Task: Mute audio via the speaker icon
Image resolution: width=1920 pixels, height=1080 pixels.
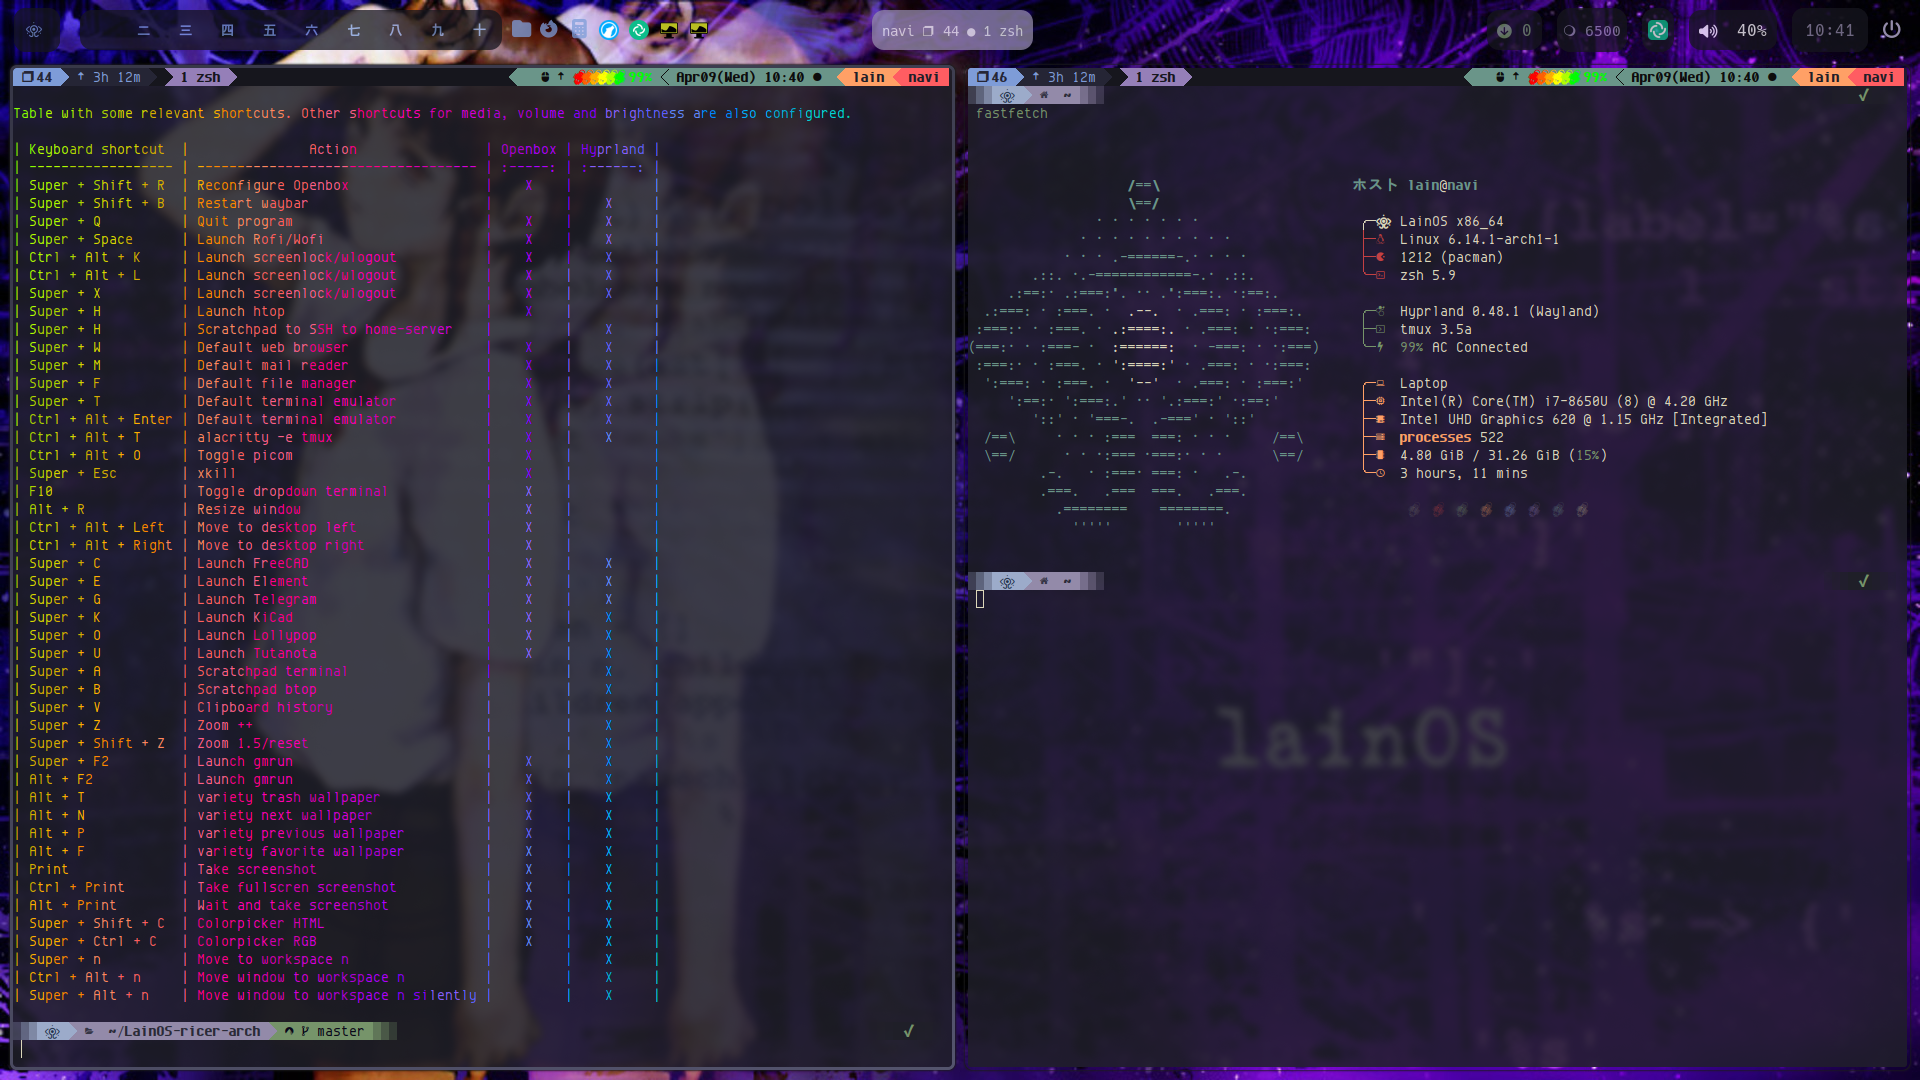Action: pos(1708,30)
